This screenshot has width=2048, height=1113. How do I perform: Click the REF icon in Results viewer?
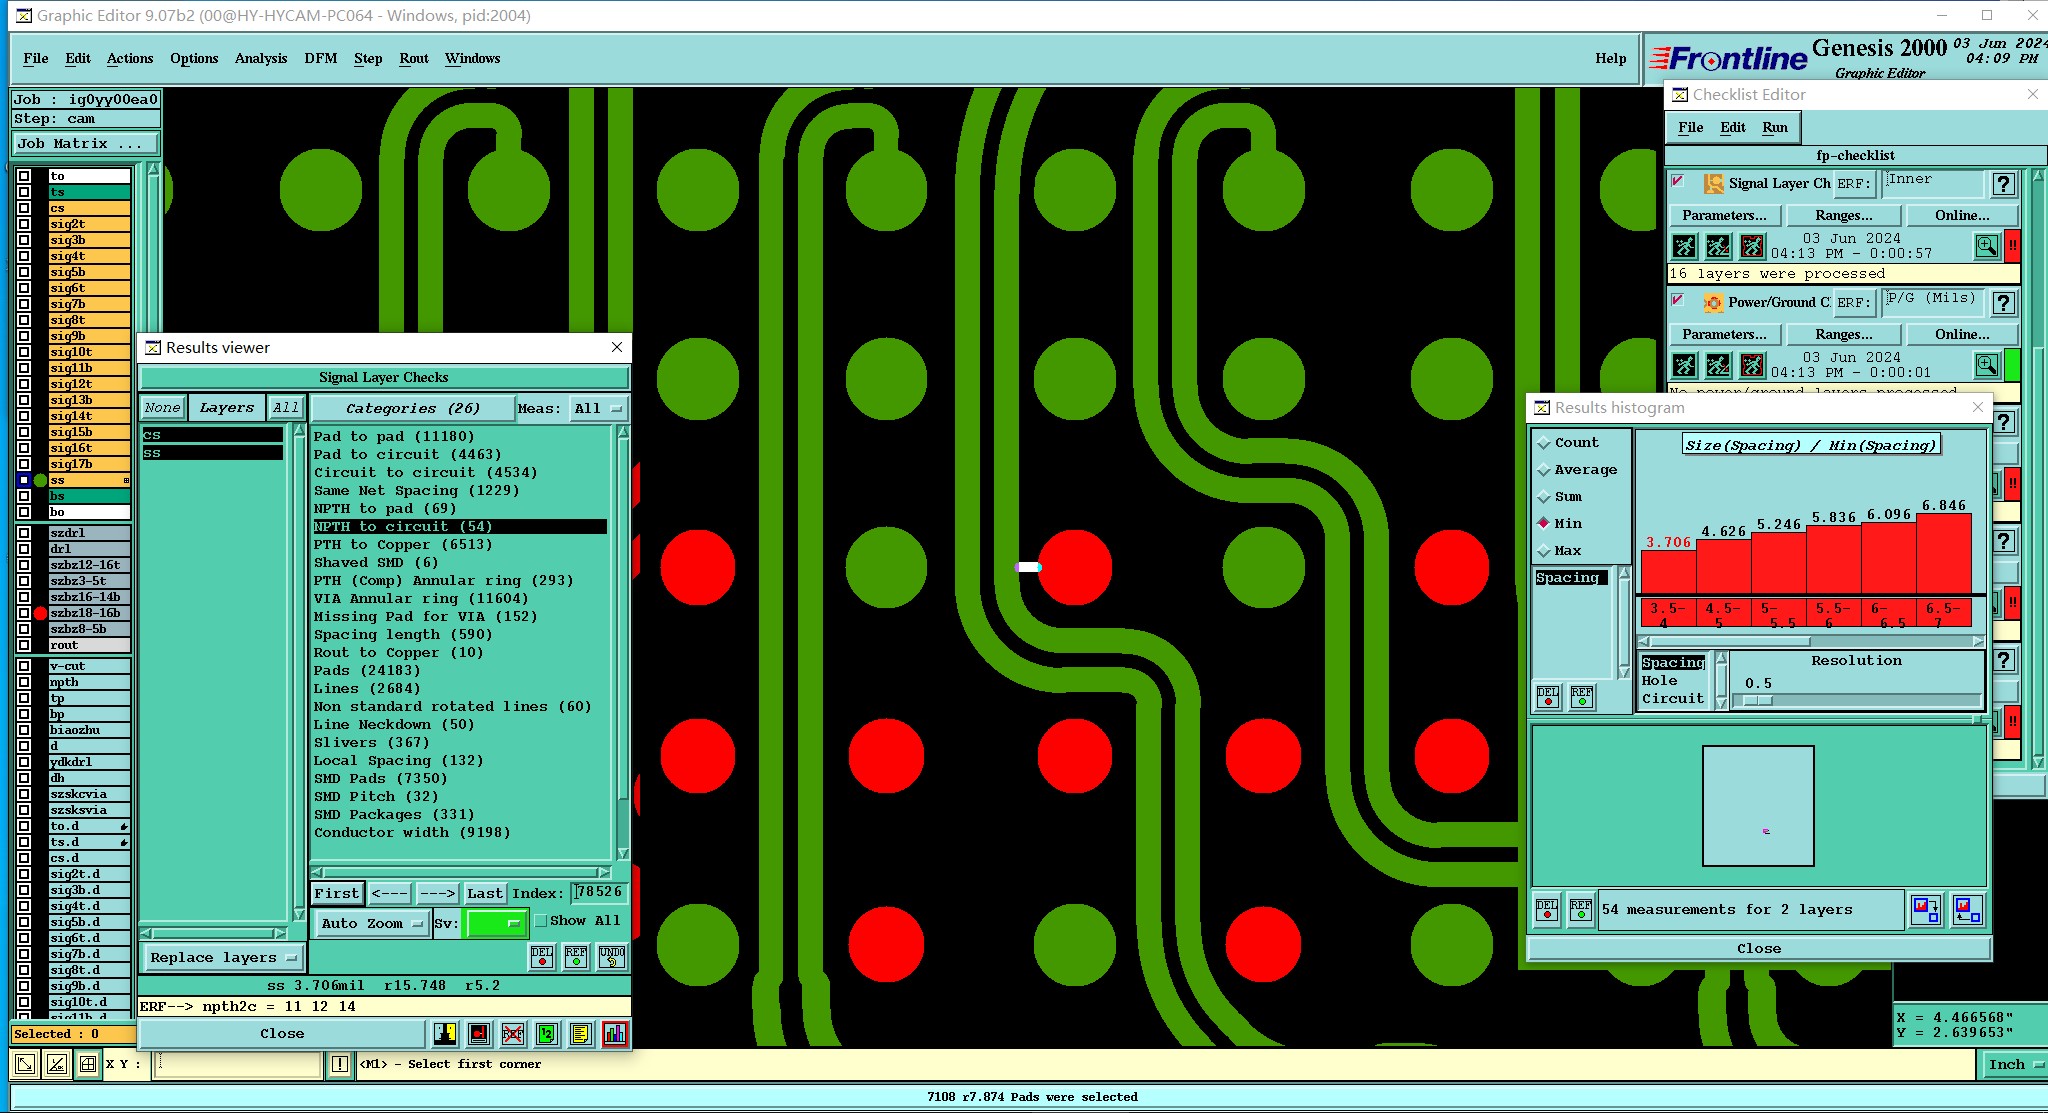pos(576,957)
